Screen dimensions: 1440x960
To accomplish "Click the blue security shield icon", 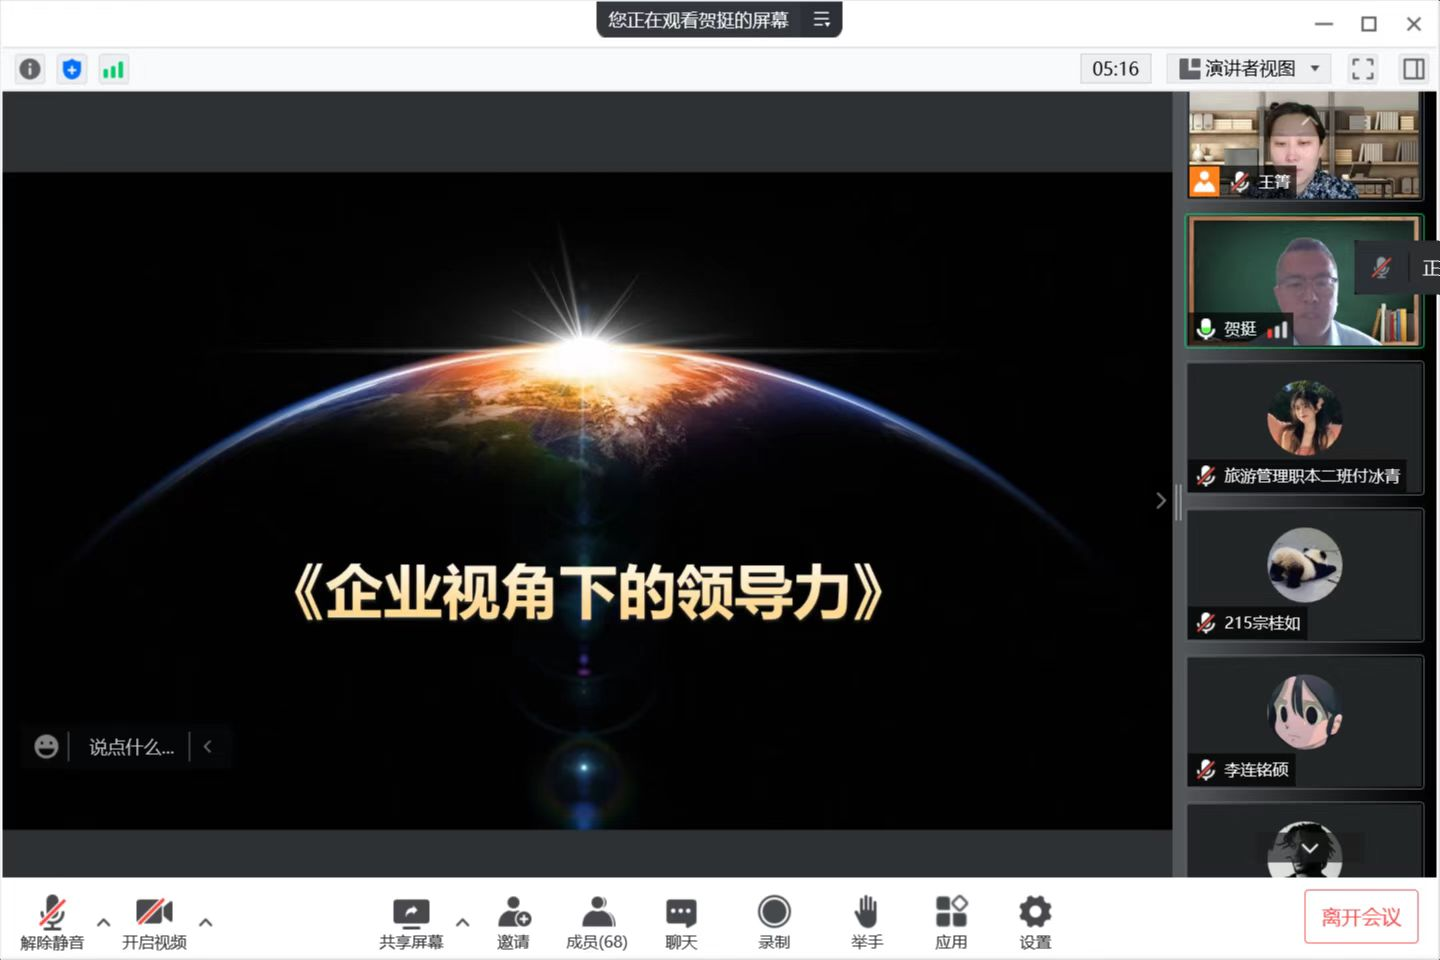I will (71, 69).
